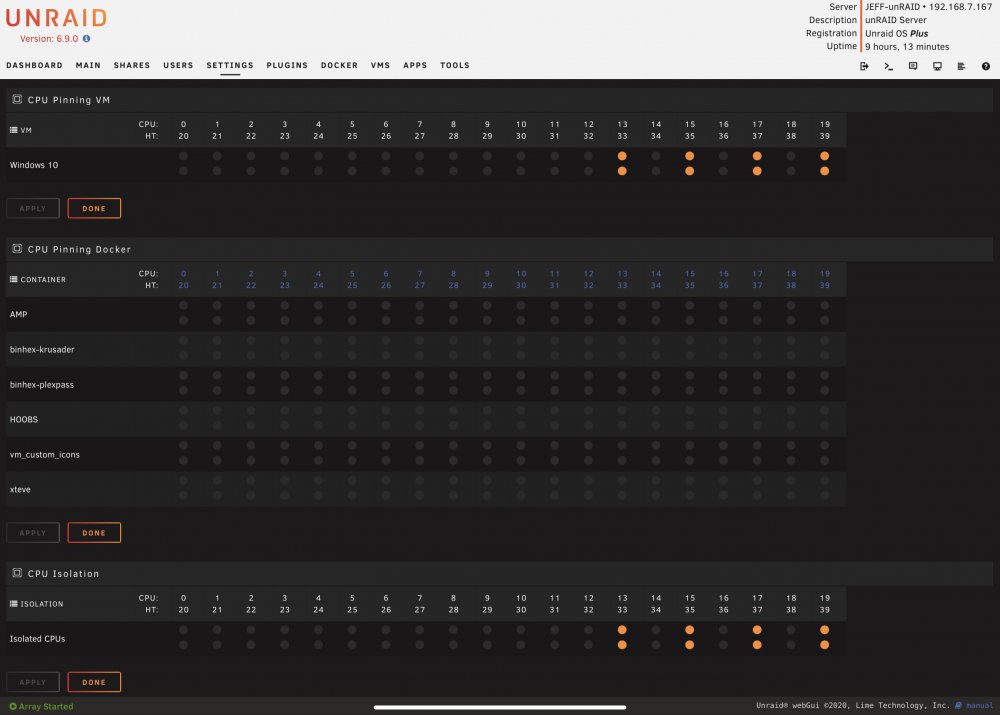Click the Array Started status icon
1000x715 pixels.
pos(13,706)
